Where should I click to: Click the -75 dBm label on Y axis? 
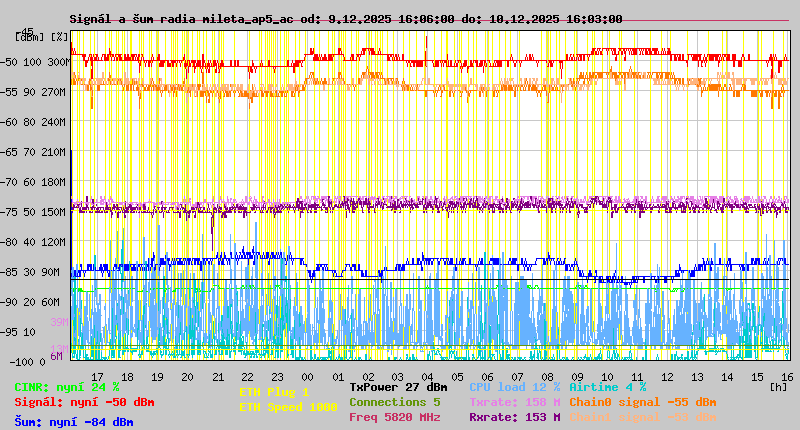(11, 212)
